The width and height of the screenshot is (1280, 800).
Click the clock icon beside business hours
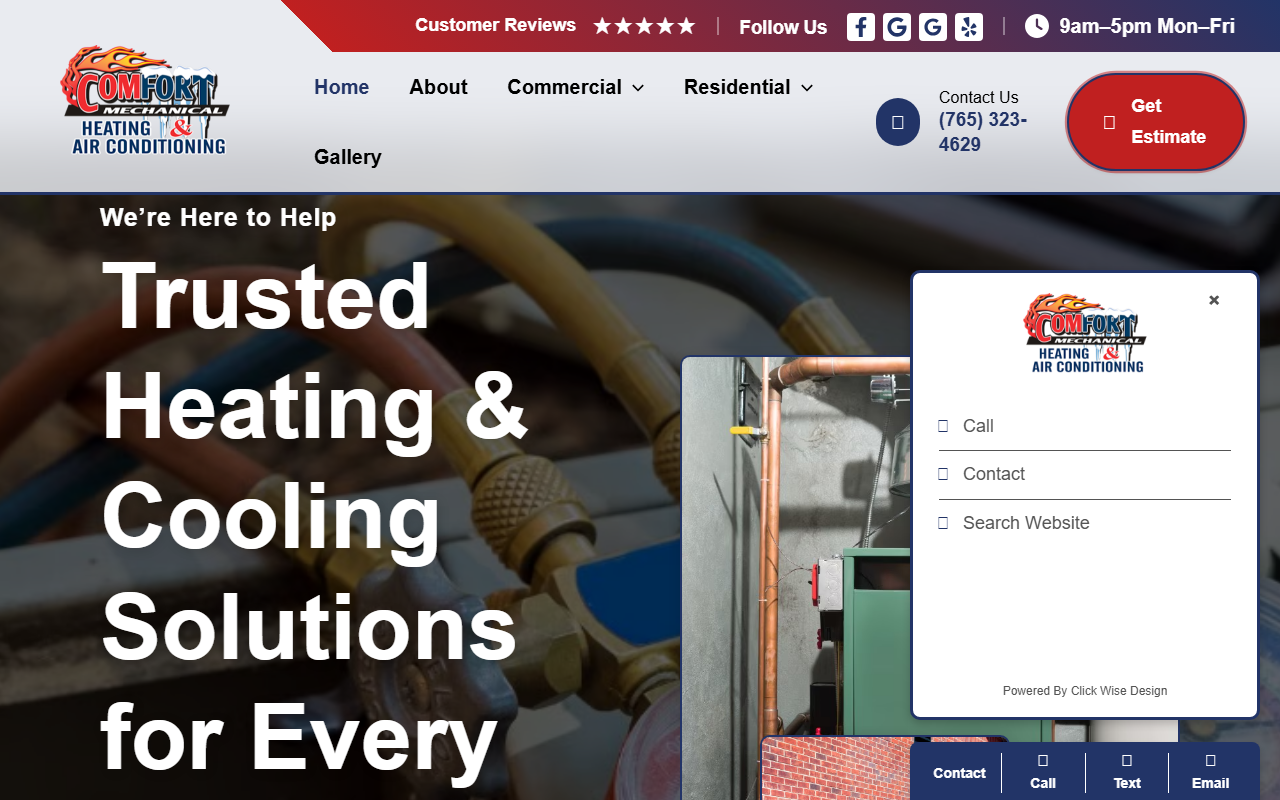(1037, 26)
